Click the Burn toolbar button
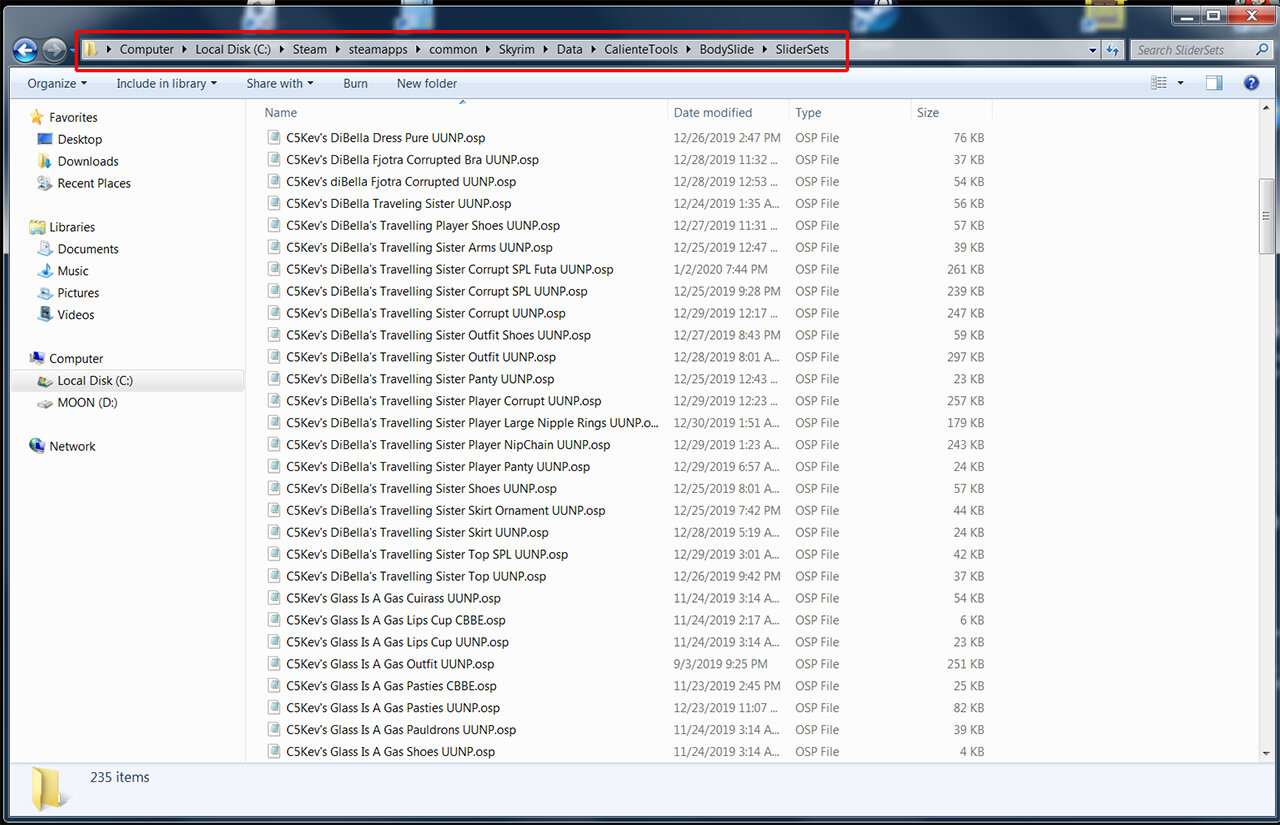This screenshot has width=1280, height=825. pyautogui.click(x=355, y=84)
